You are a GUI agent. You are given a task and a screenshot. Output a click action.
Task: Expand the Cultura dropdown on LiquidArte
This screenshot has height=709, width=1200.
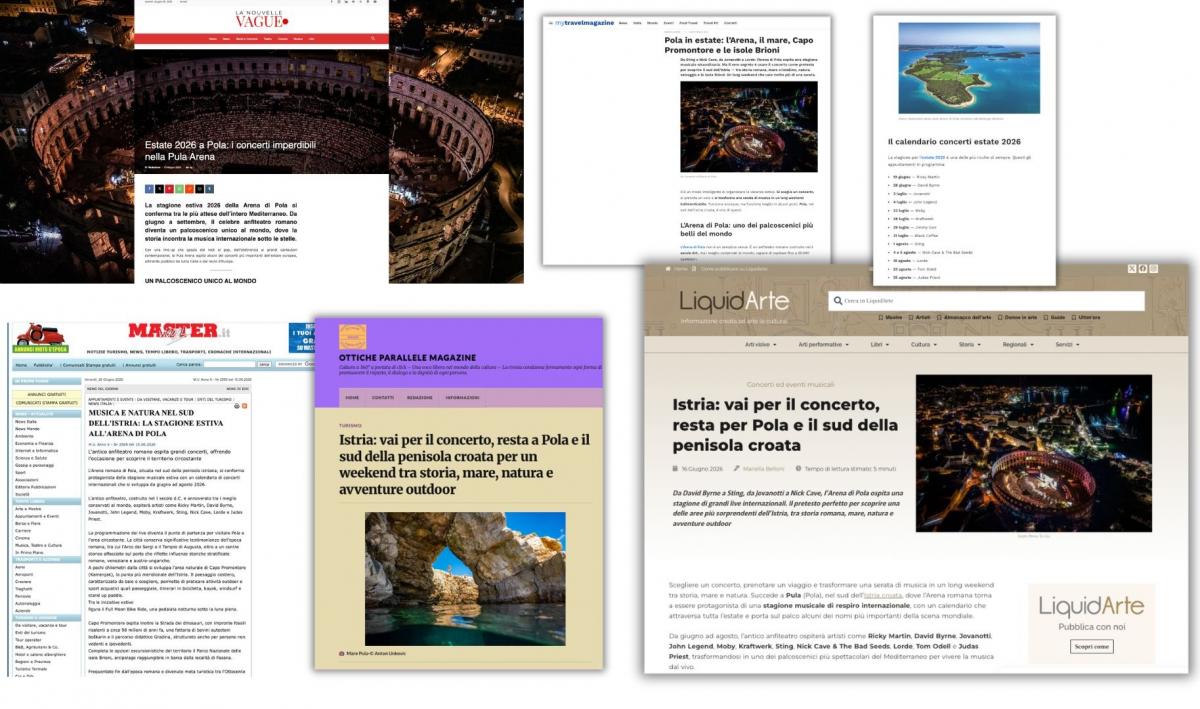pyautogui.click(x=923, y=344)
